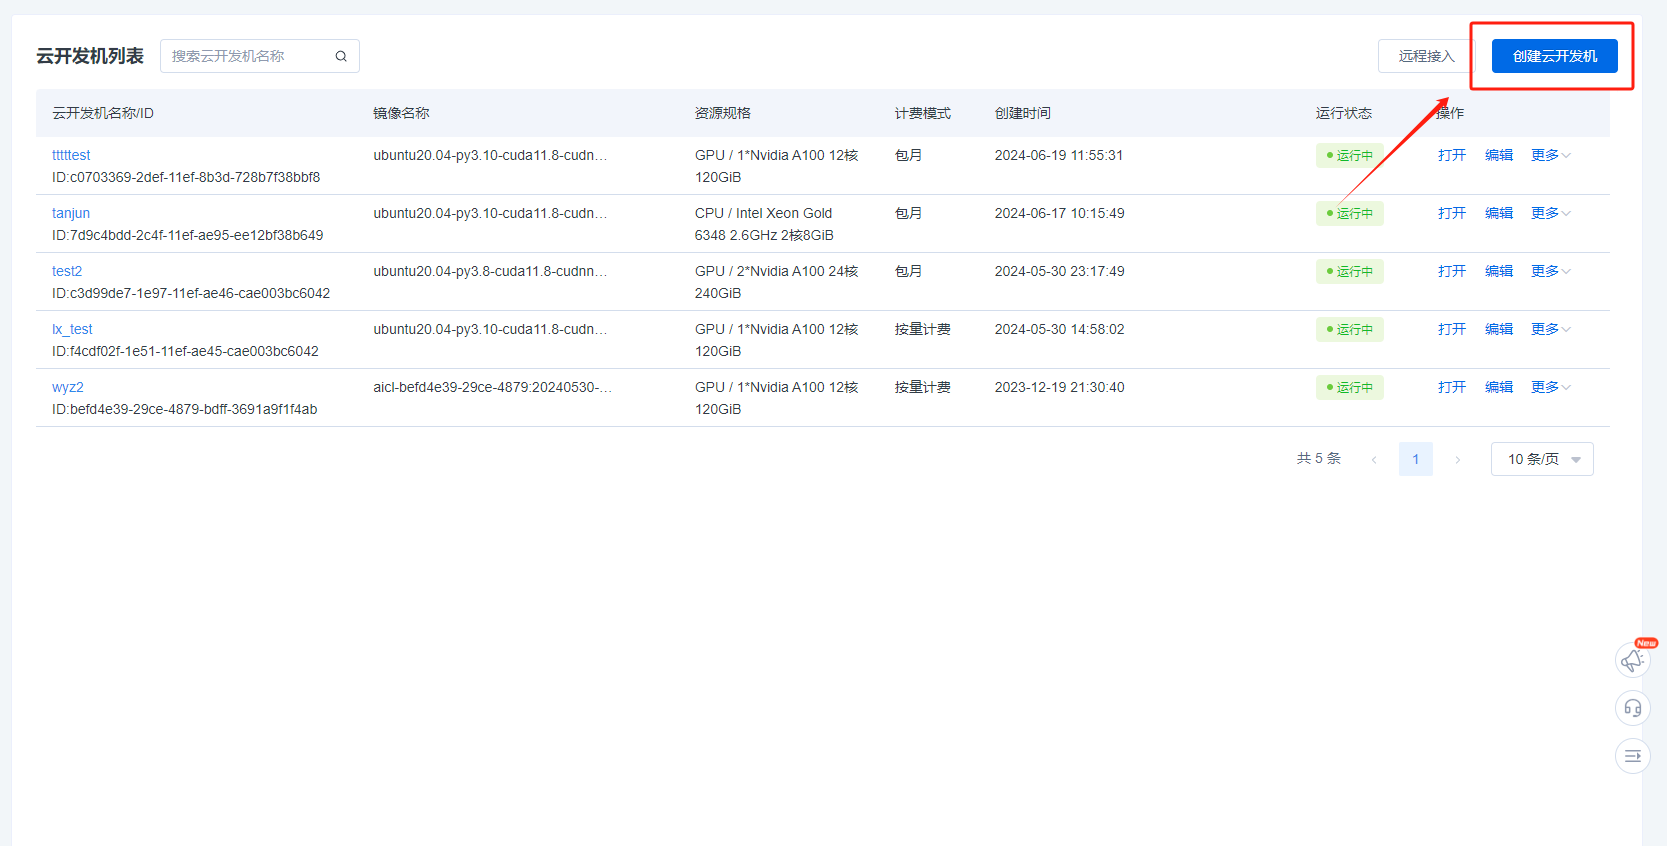Click the search magnifier icon
The height and width of the screenshot is (846, 1667).
click(341, 56)
